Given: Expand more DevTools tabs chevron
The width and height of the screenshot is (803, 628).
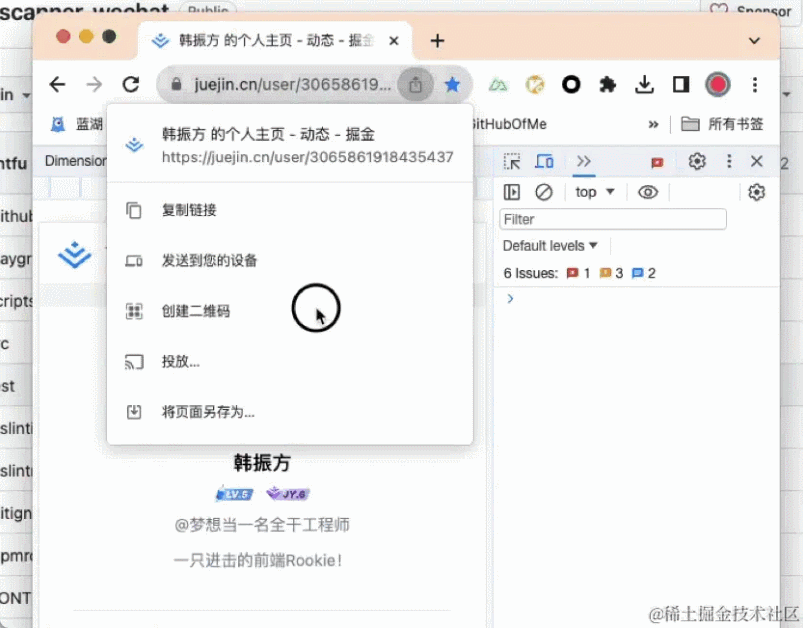Looking at the screenshot, I should point(584,162).
